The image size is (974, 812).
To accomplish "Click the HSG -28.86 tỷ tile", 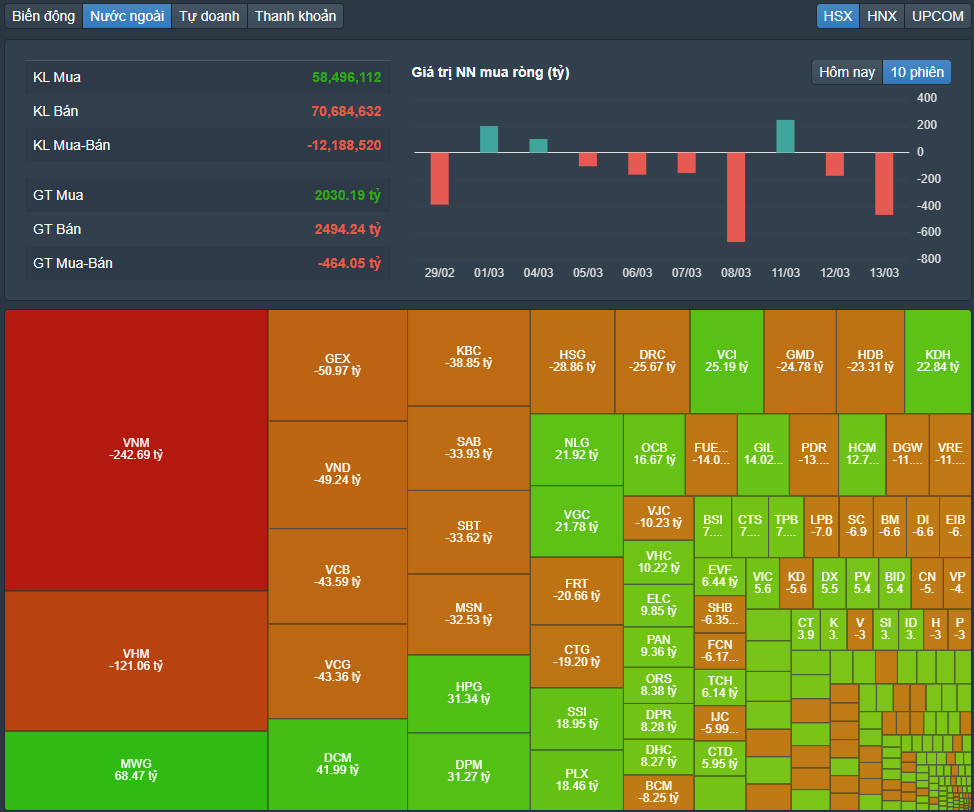I will (572, 362).
